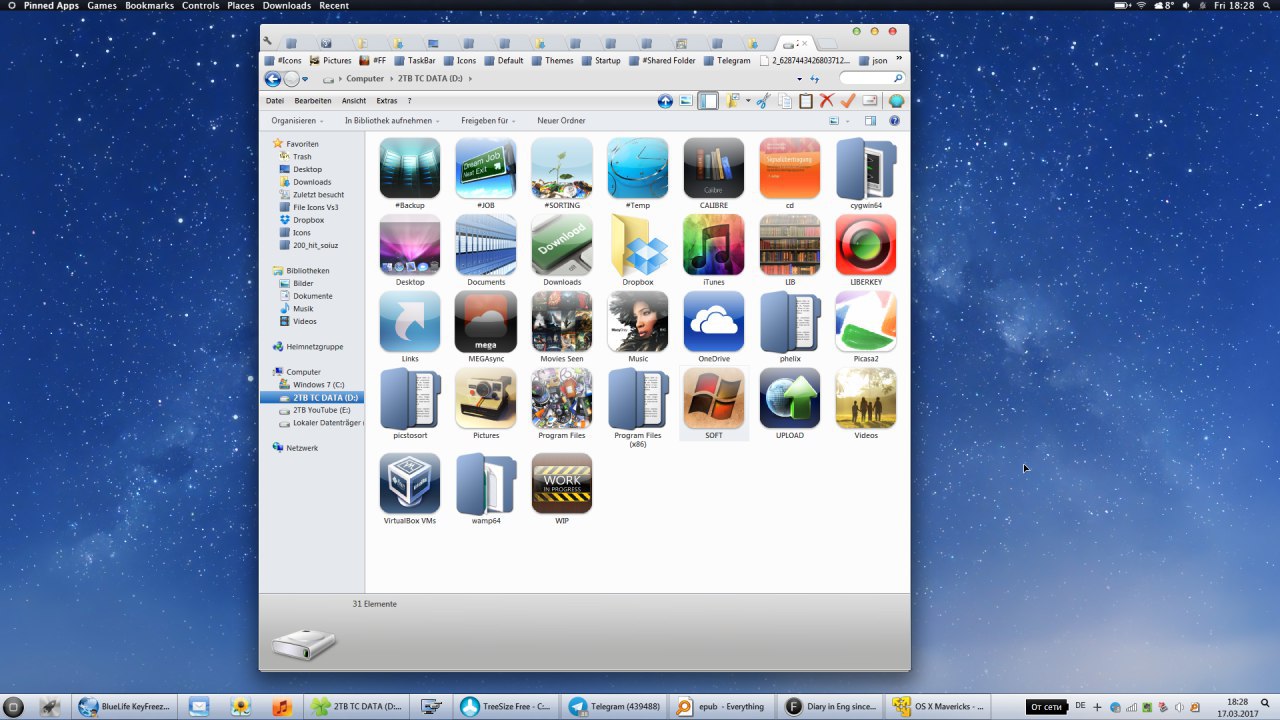1280x720 pixels.
Task: Expand path arrow after 2TB TC DATA (D:)
Action: point(470,79)
